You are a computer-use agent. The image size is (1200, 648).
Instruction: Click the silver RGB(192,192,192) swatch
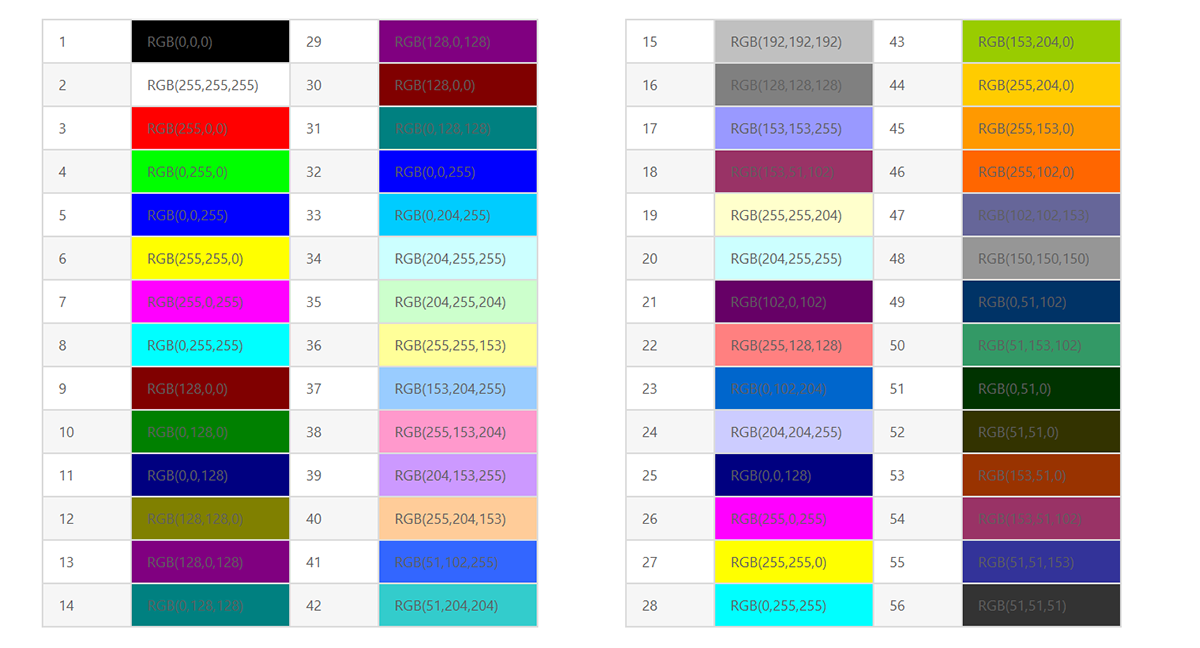click(x=794, y=42)
